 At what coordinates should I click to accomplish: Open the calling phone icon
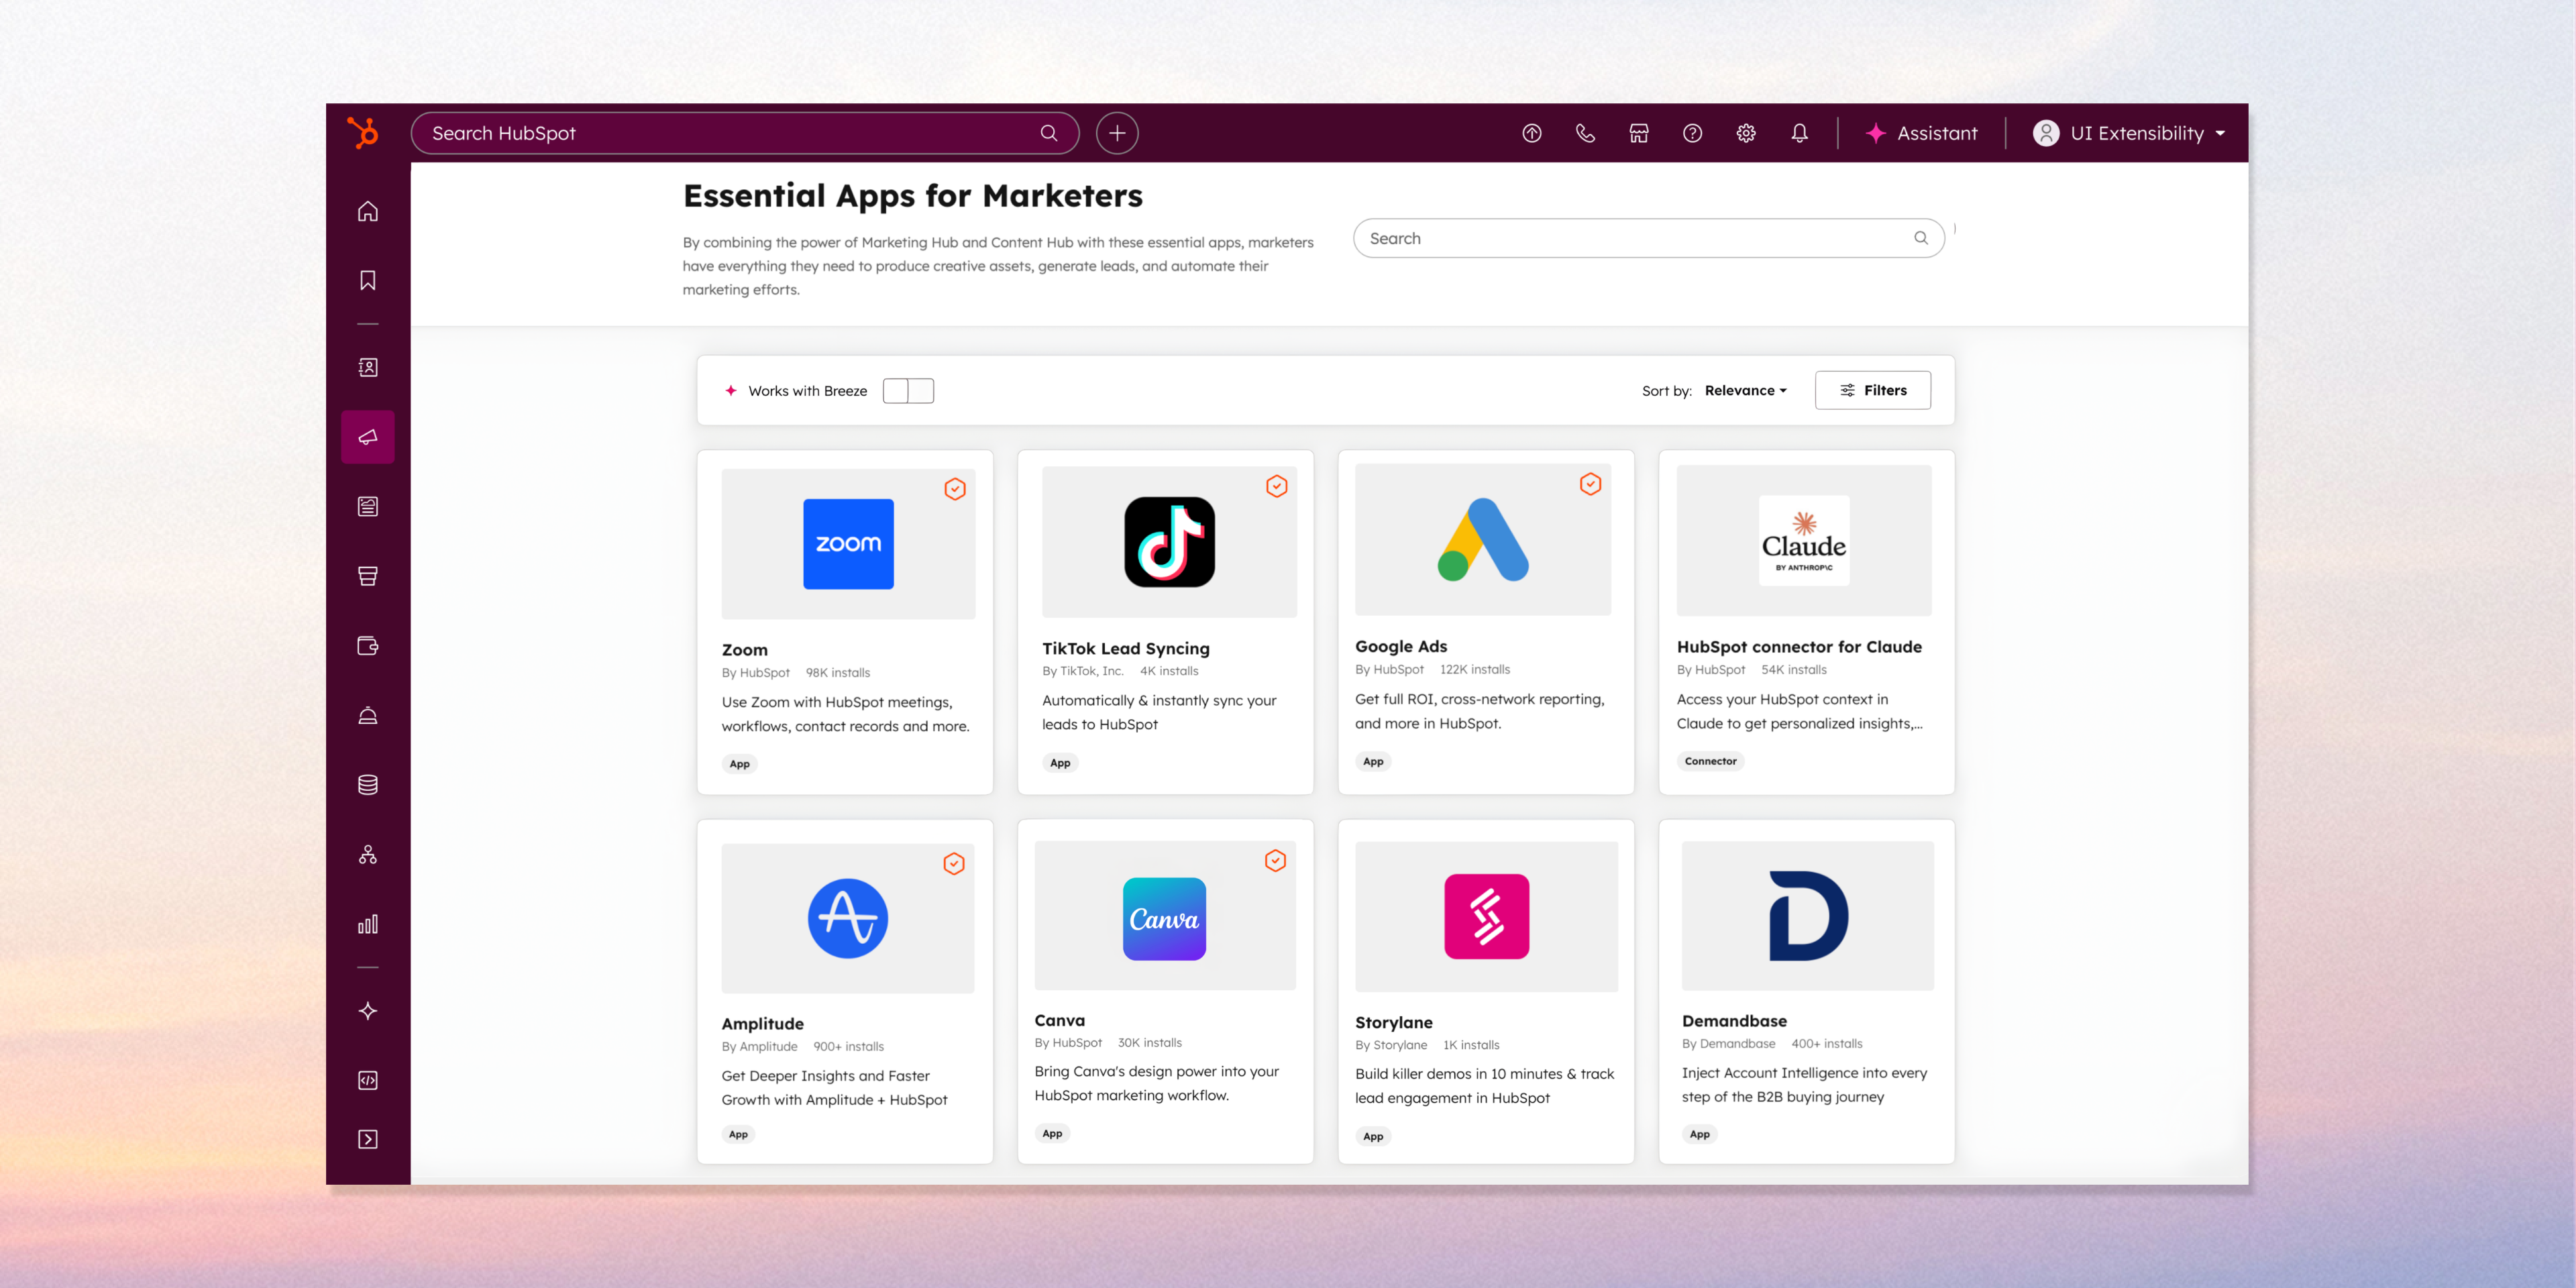coord(1585,133)
